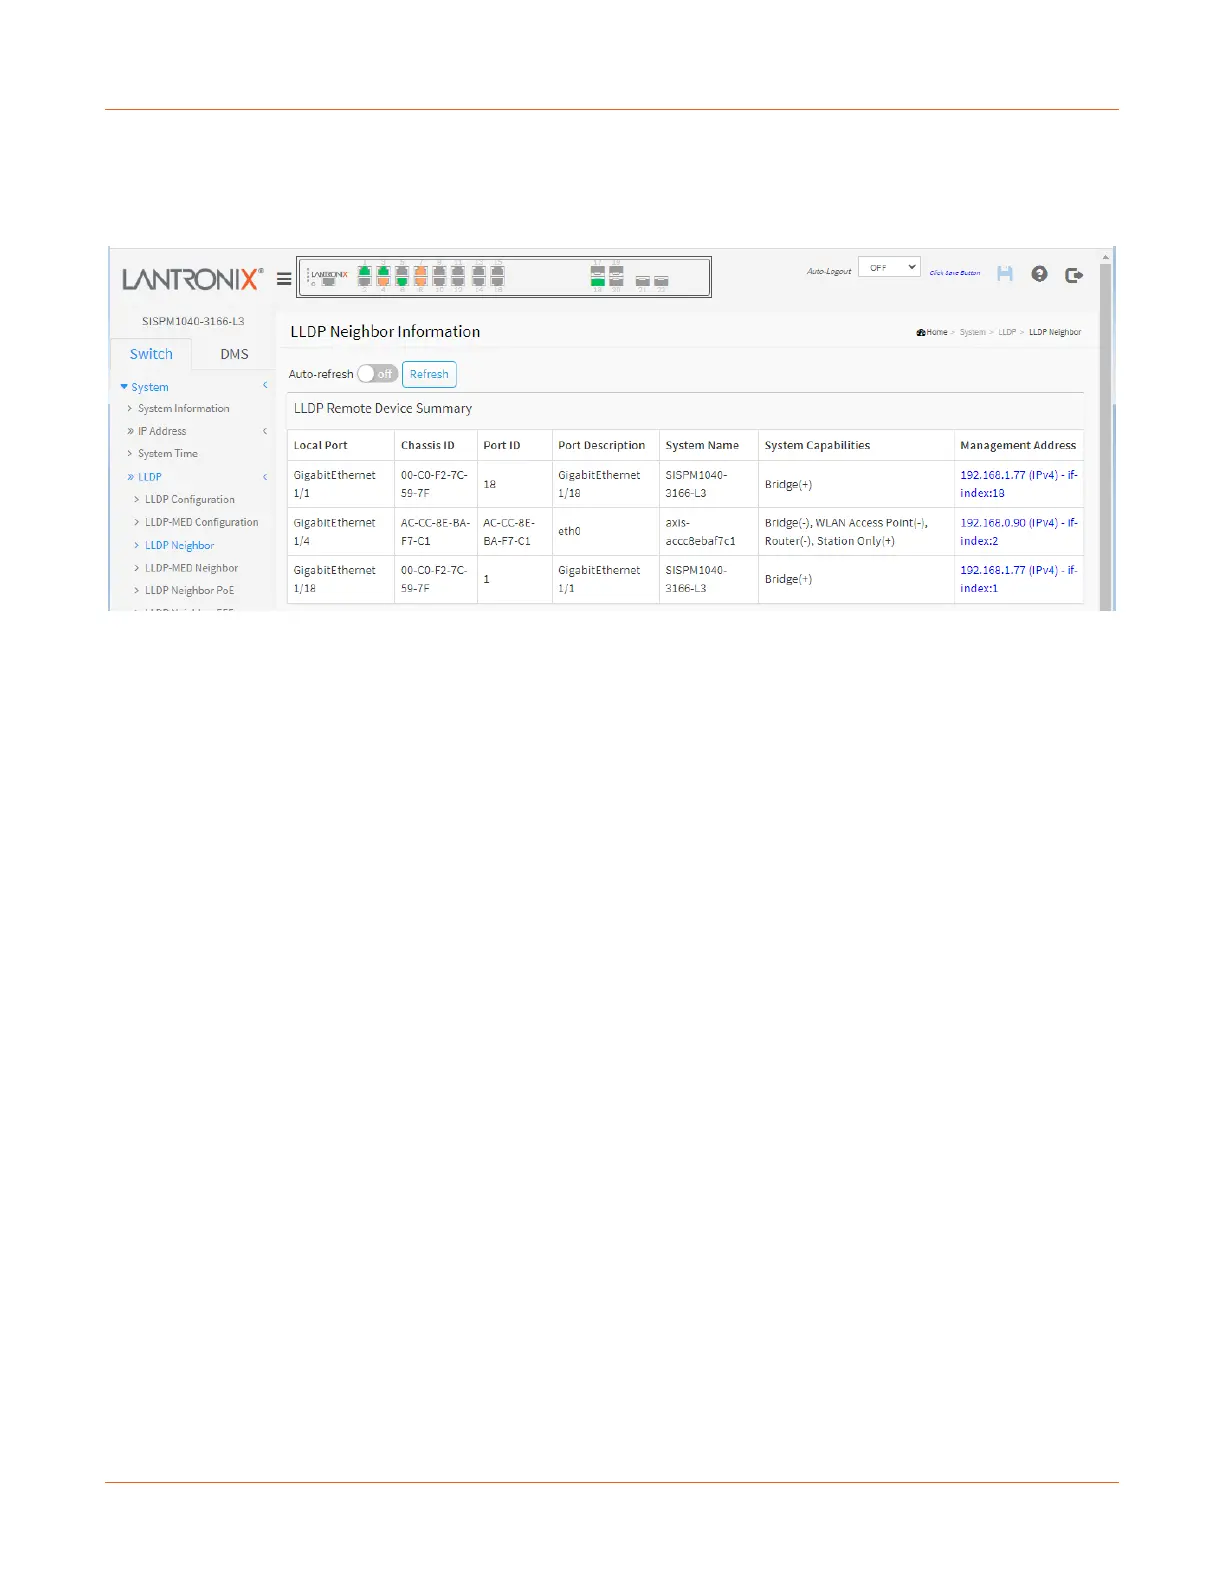Switch to the DMS tab

234,354
